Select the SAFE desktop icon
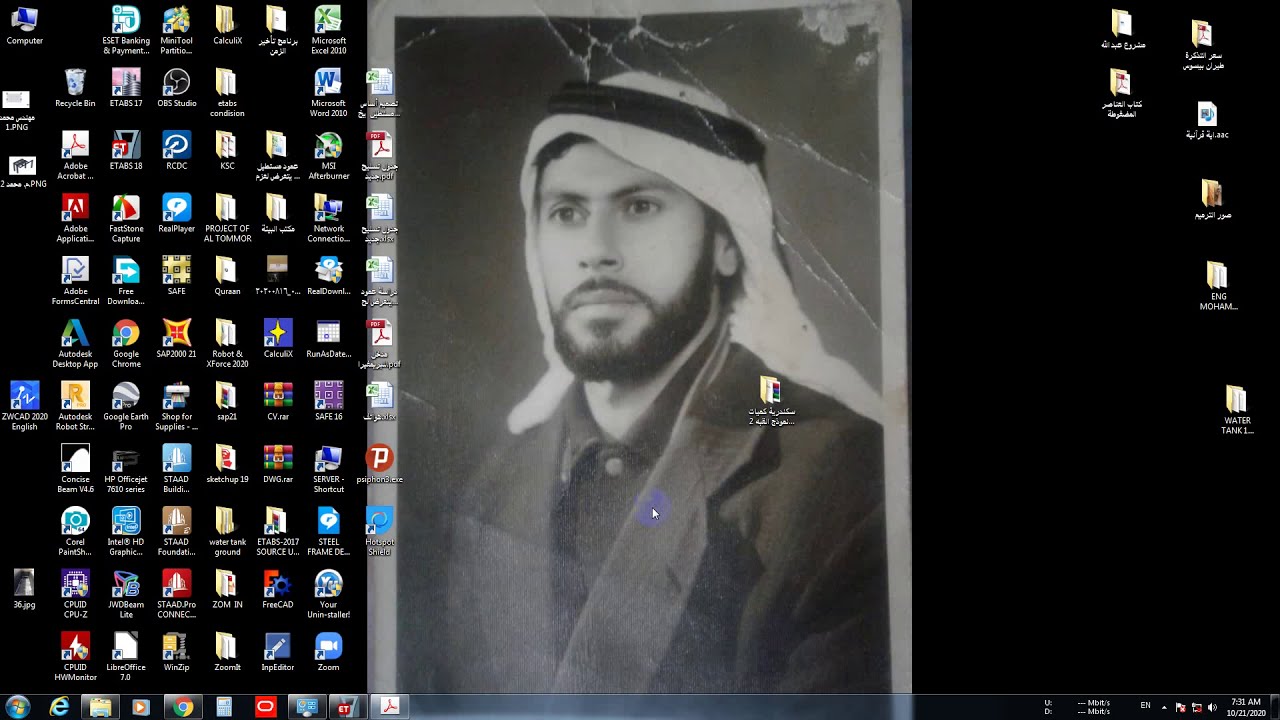The width and height of the screenshot is (1280, 720). click(x=177, y=277)
